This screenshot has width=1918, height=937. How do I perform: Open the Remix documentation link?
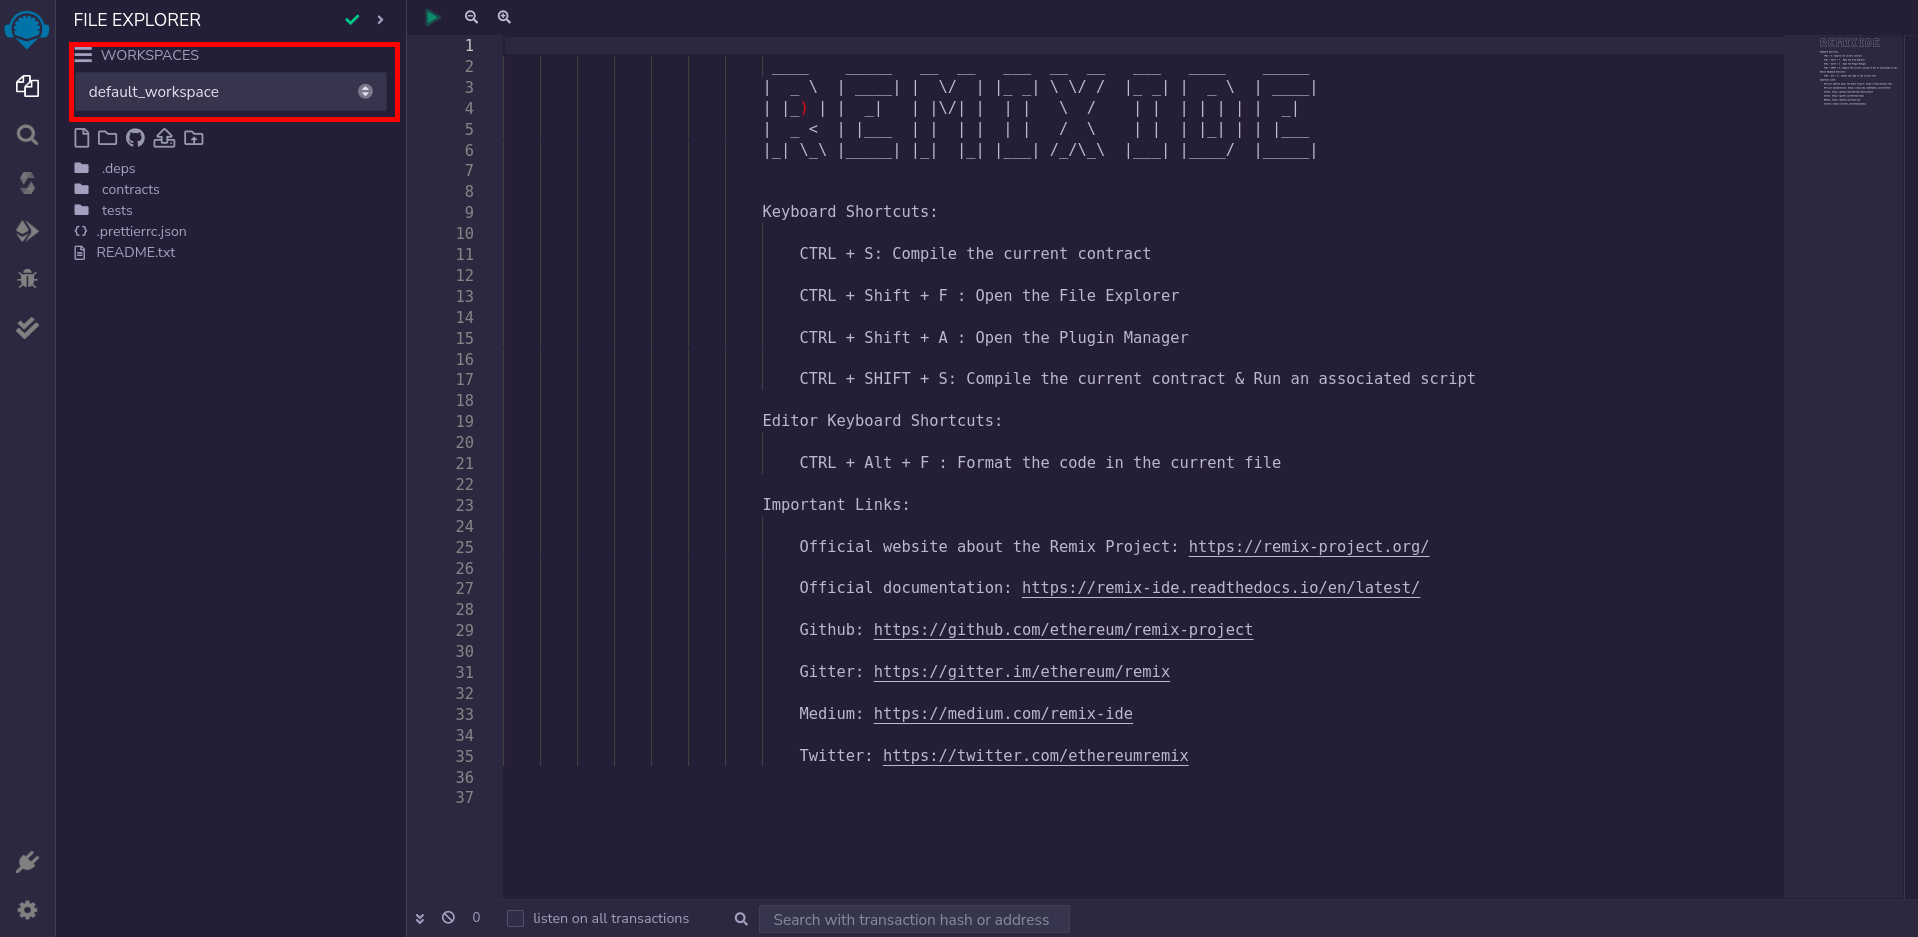[1220, 587]
